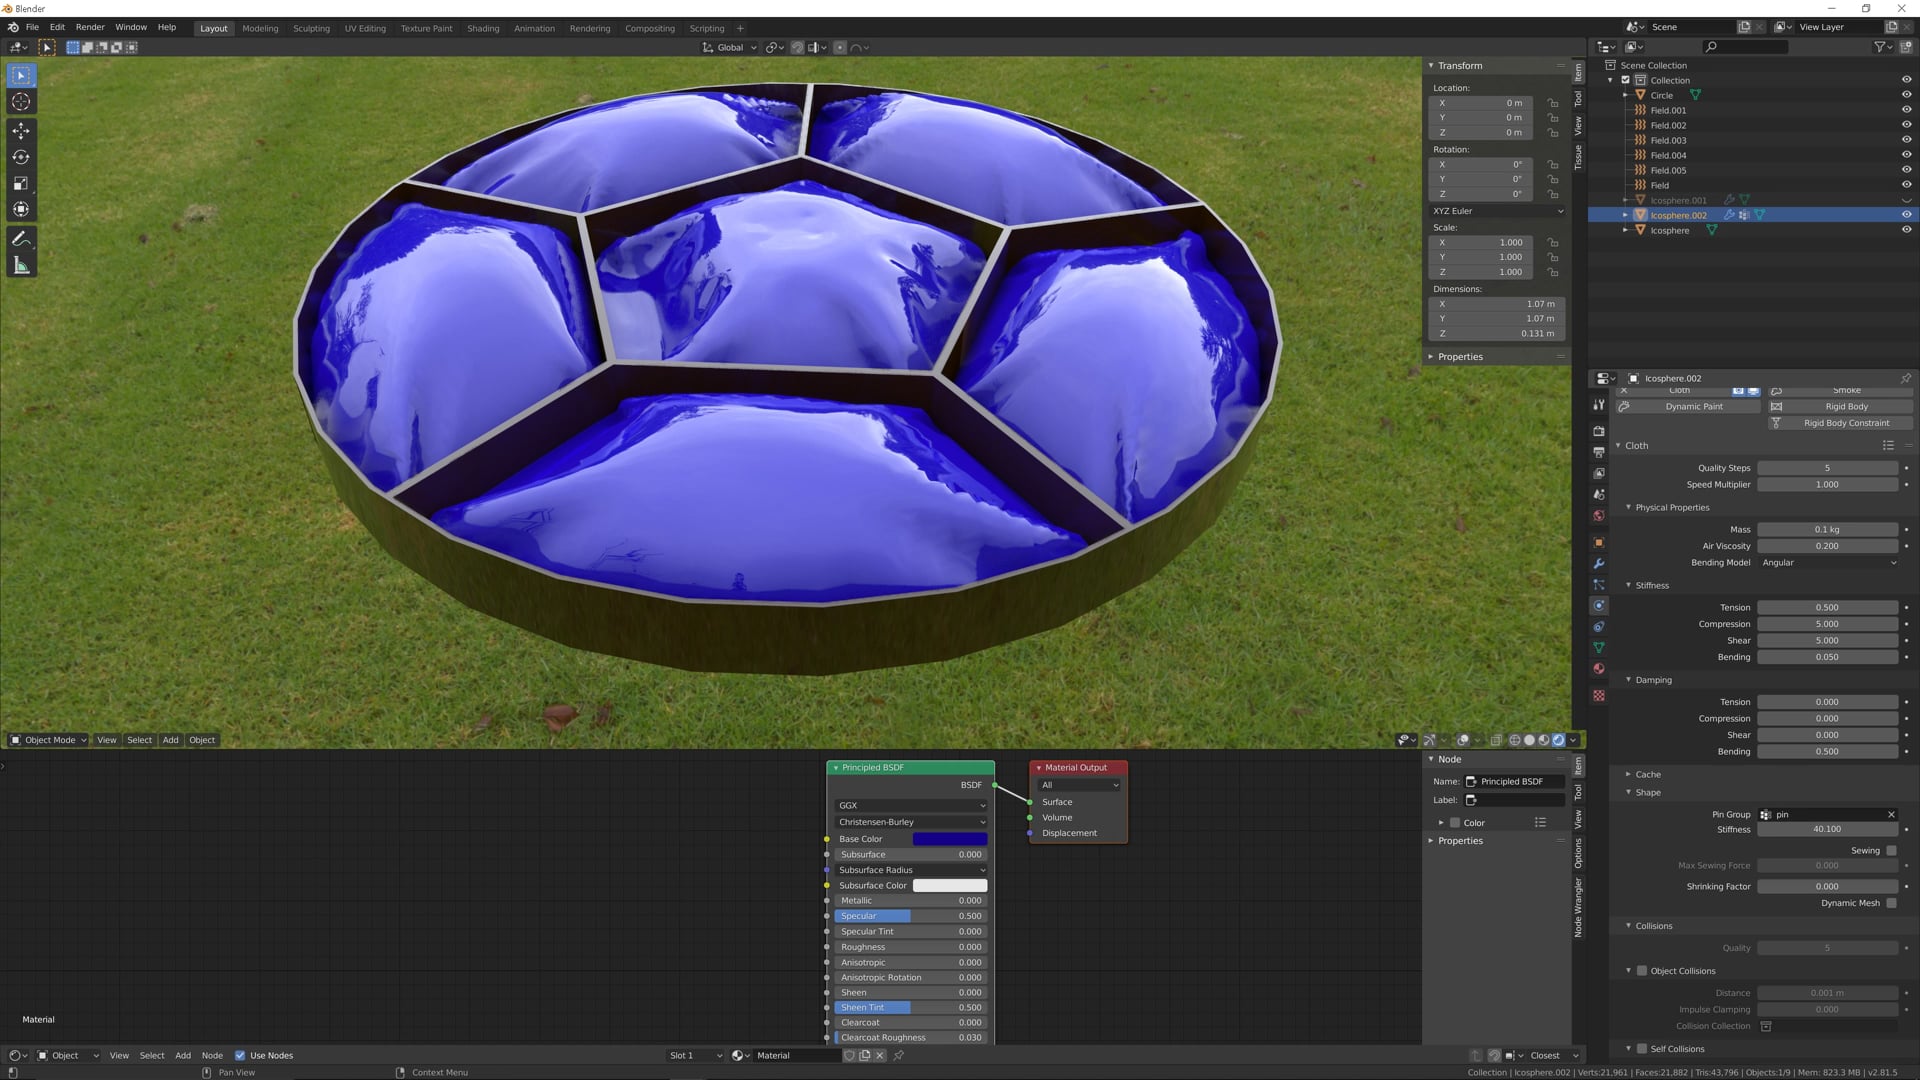Image resolution: width=1920 pixels, height=1080 pixels.
Task: Select the Cursor tool in the viewport toolbar
Action: [x=20, y=101]
